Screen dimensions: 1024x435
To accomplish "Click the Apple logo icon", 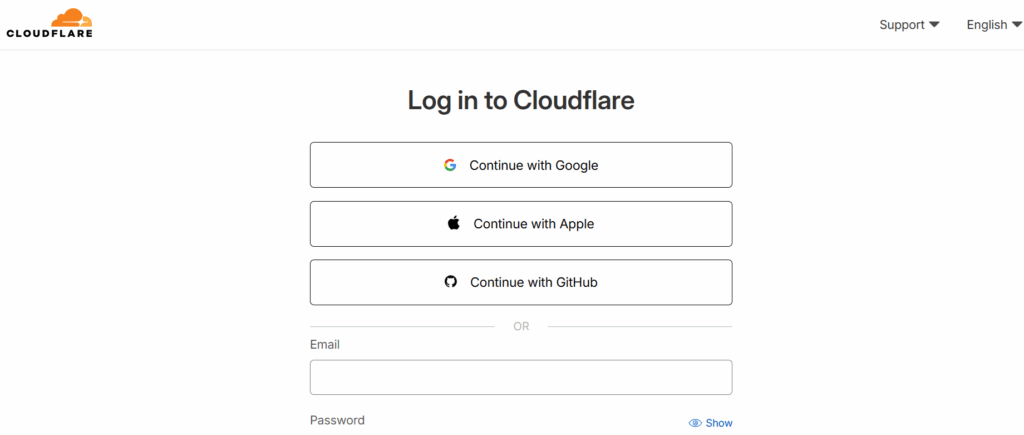I will click(454, 224).
